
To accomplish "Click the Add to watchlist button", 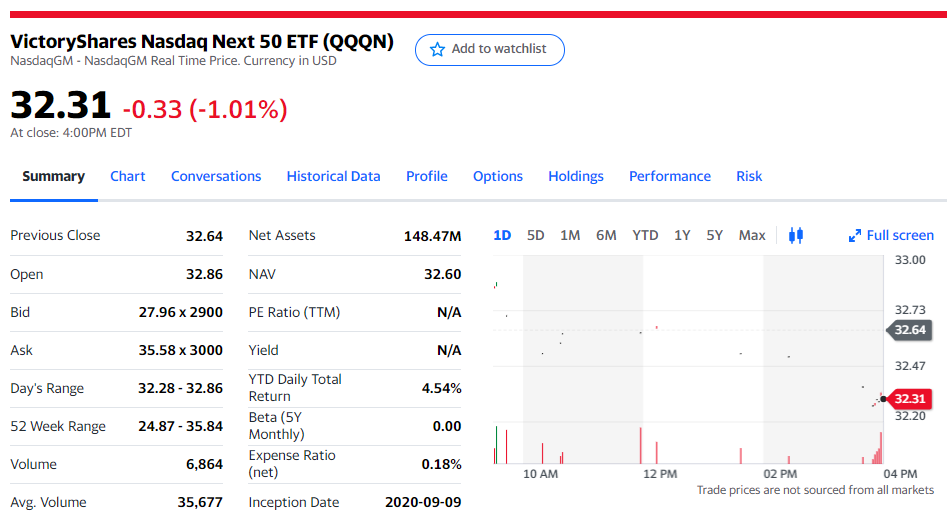I will click(x=490, y=50).
